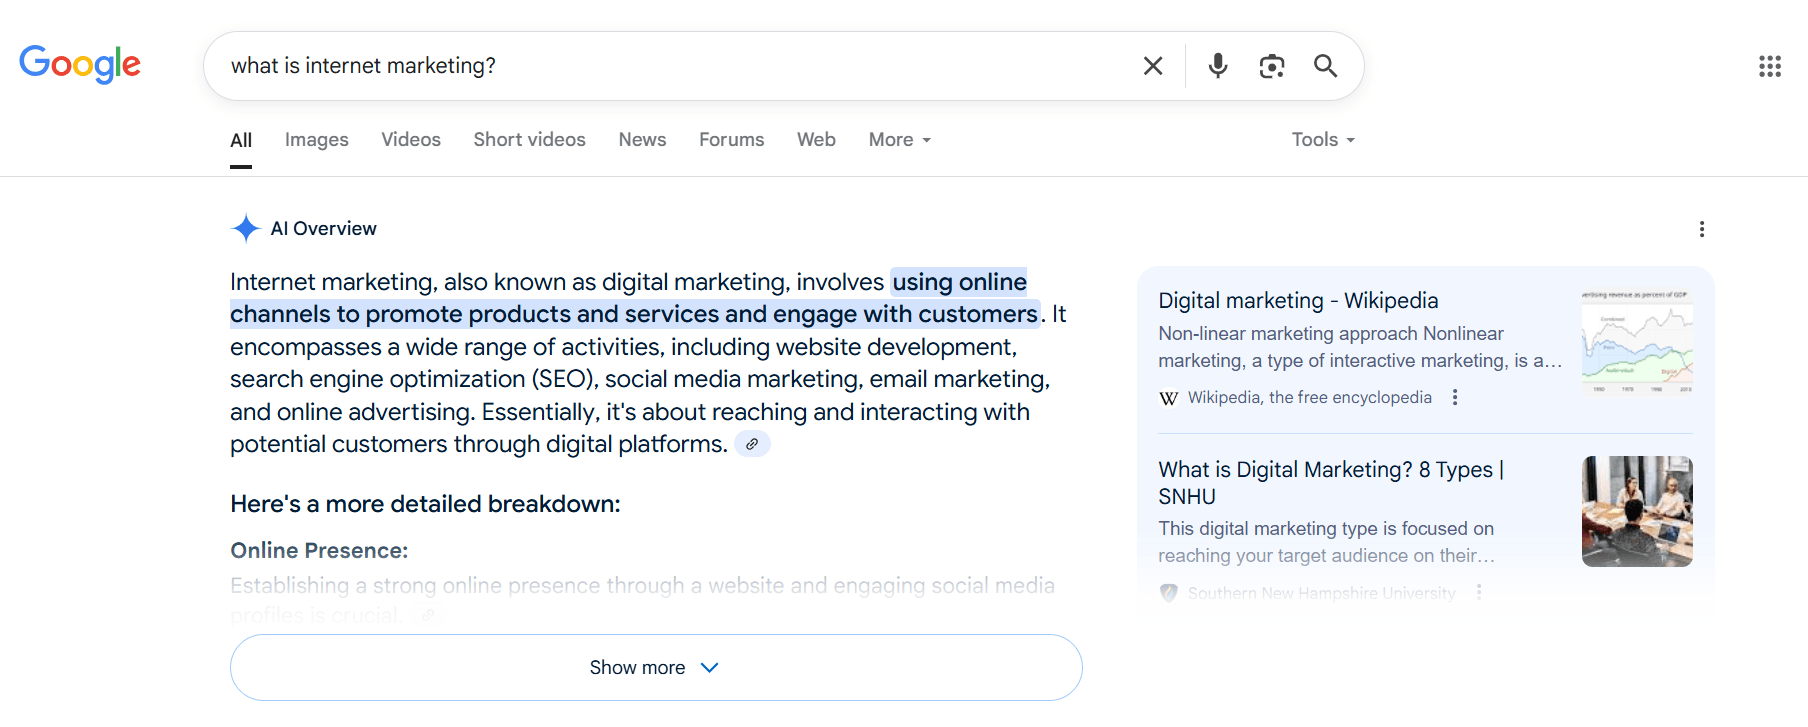Open AI Overview three-dot options menu
Image resolution: width=1808 pixels, height=727 pixels.
pyautogui.click(x=1702, y=229)
